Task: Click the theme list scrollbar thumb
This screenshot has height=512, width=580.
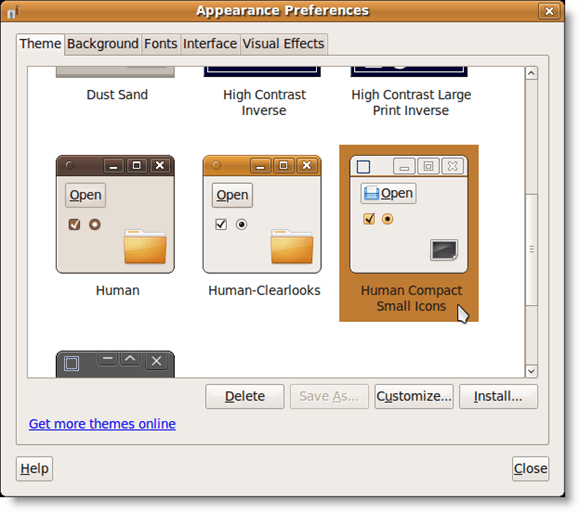Action: [x=532, y=250]
